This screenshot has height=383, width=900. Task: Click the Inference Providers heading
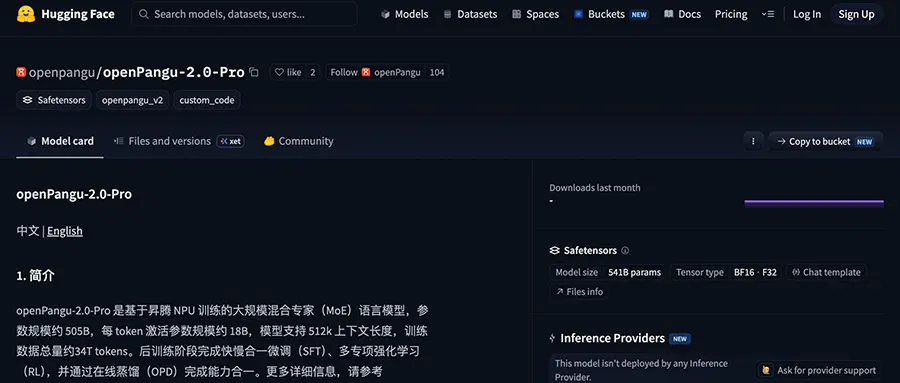point(612,338)
